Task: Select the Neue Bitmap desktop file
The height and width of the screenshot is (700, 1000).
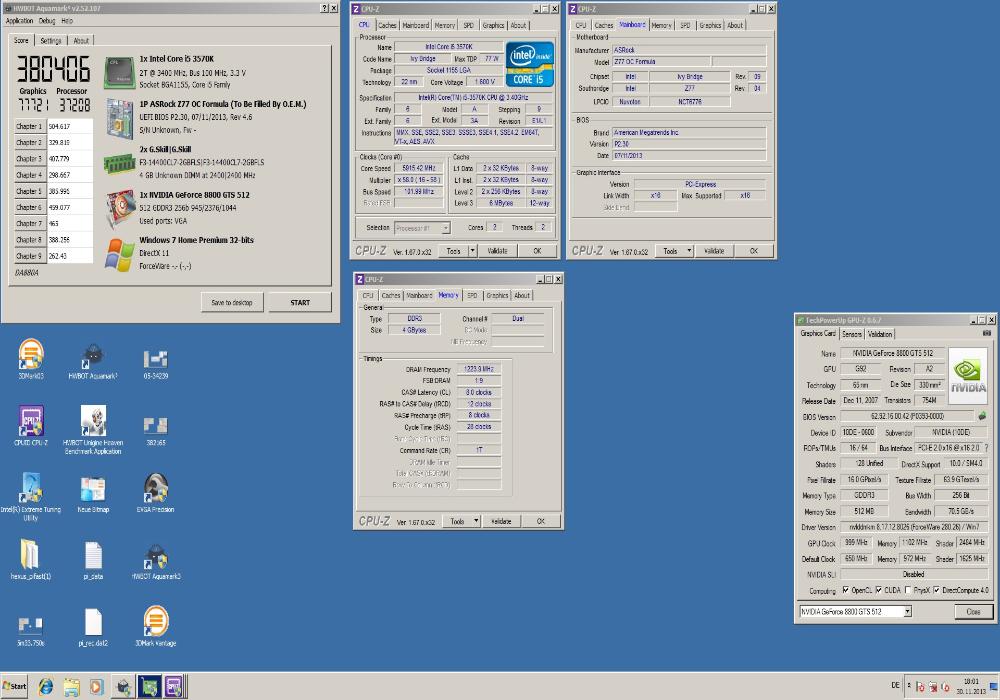Action: click(93, 494)
